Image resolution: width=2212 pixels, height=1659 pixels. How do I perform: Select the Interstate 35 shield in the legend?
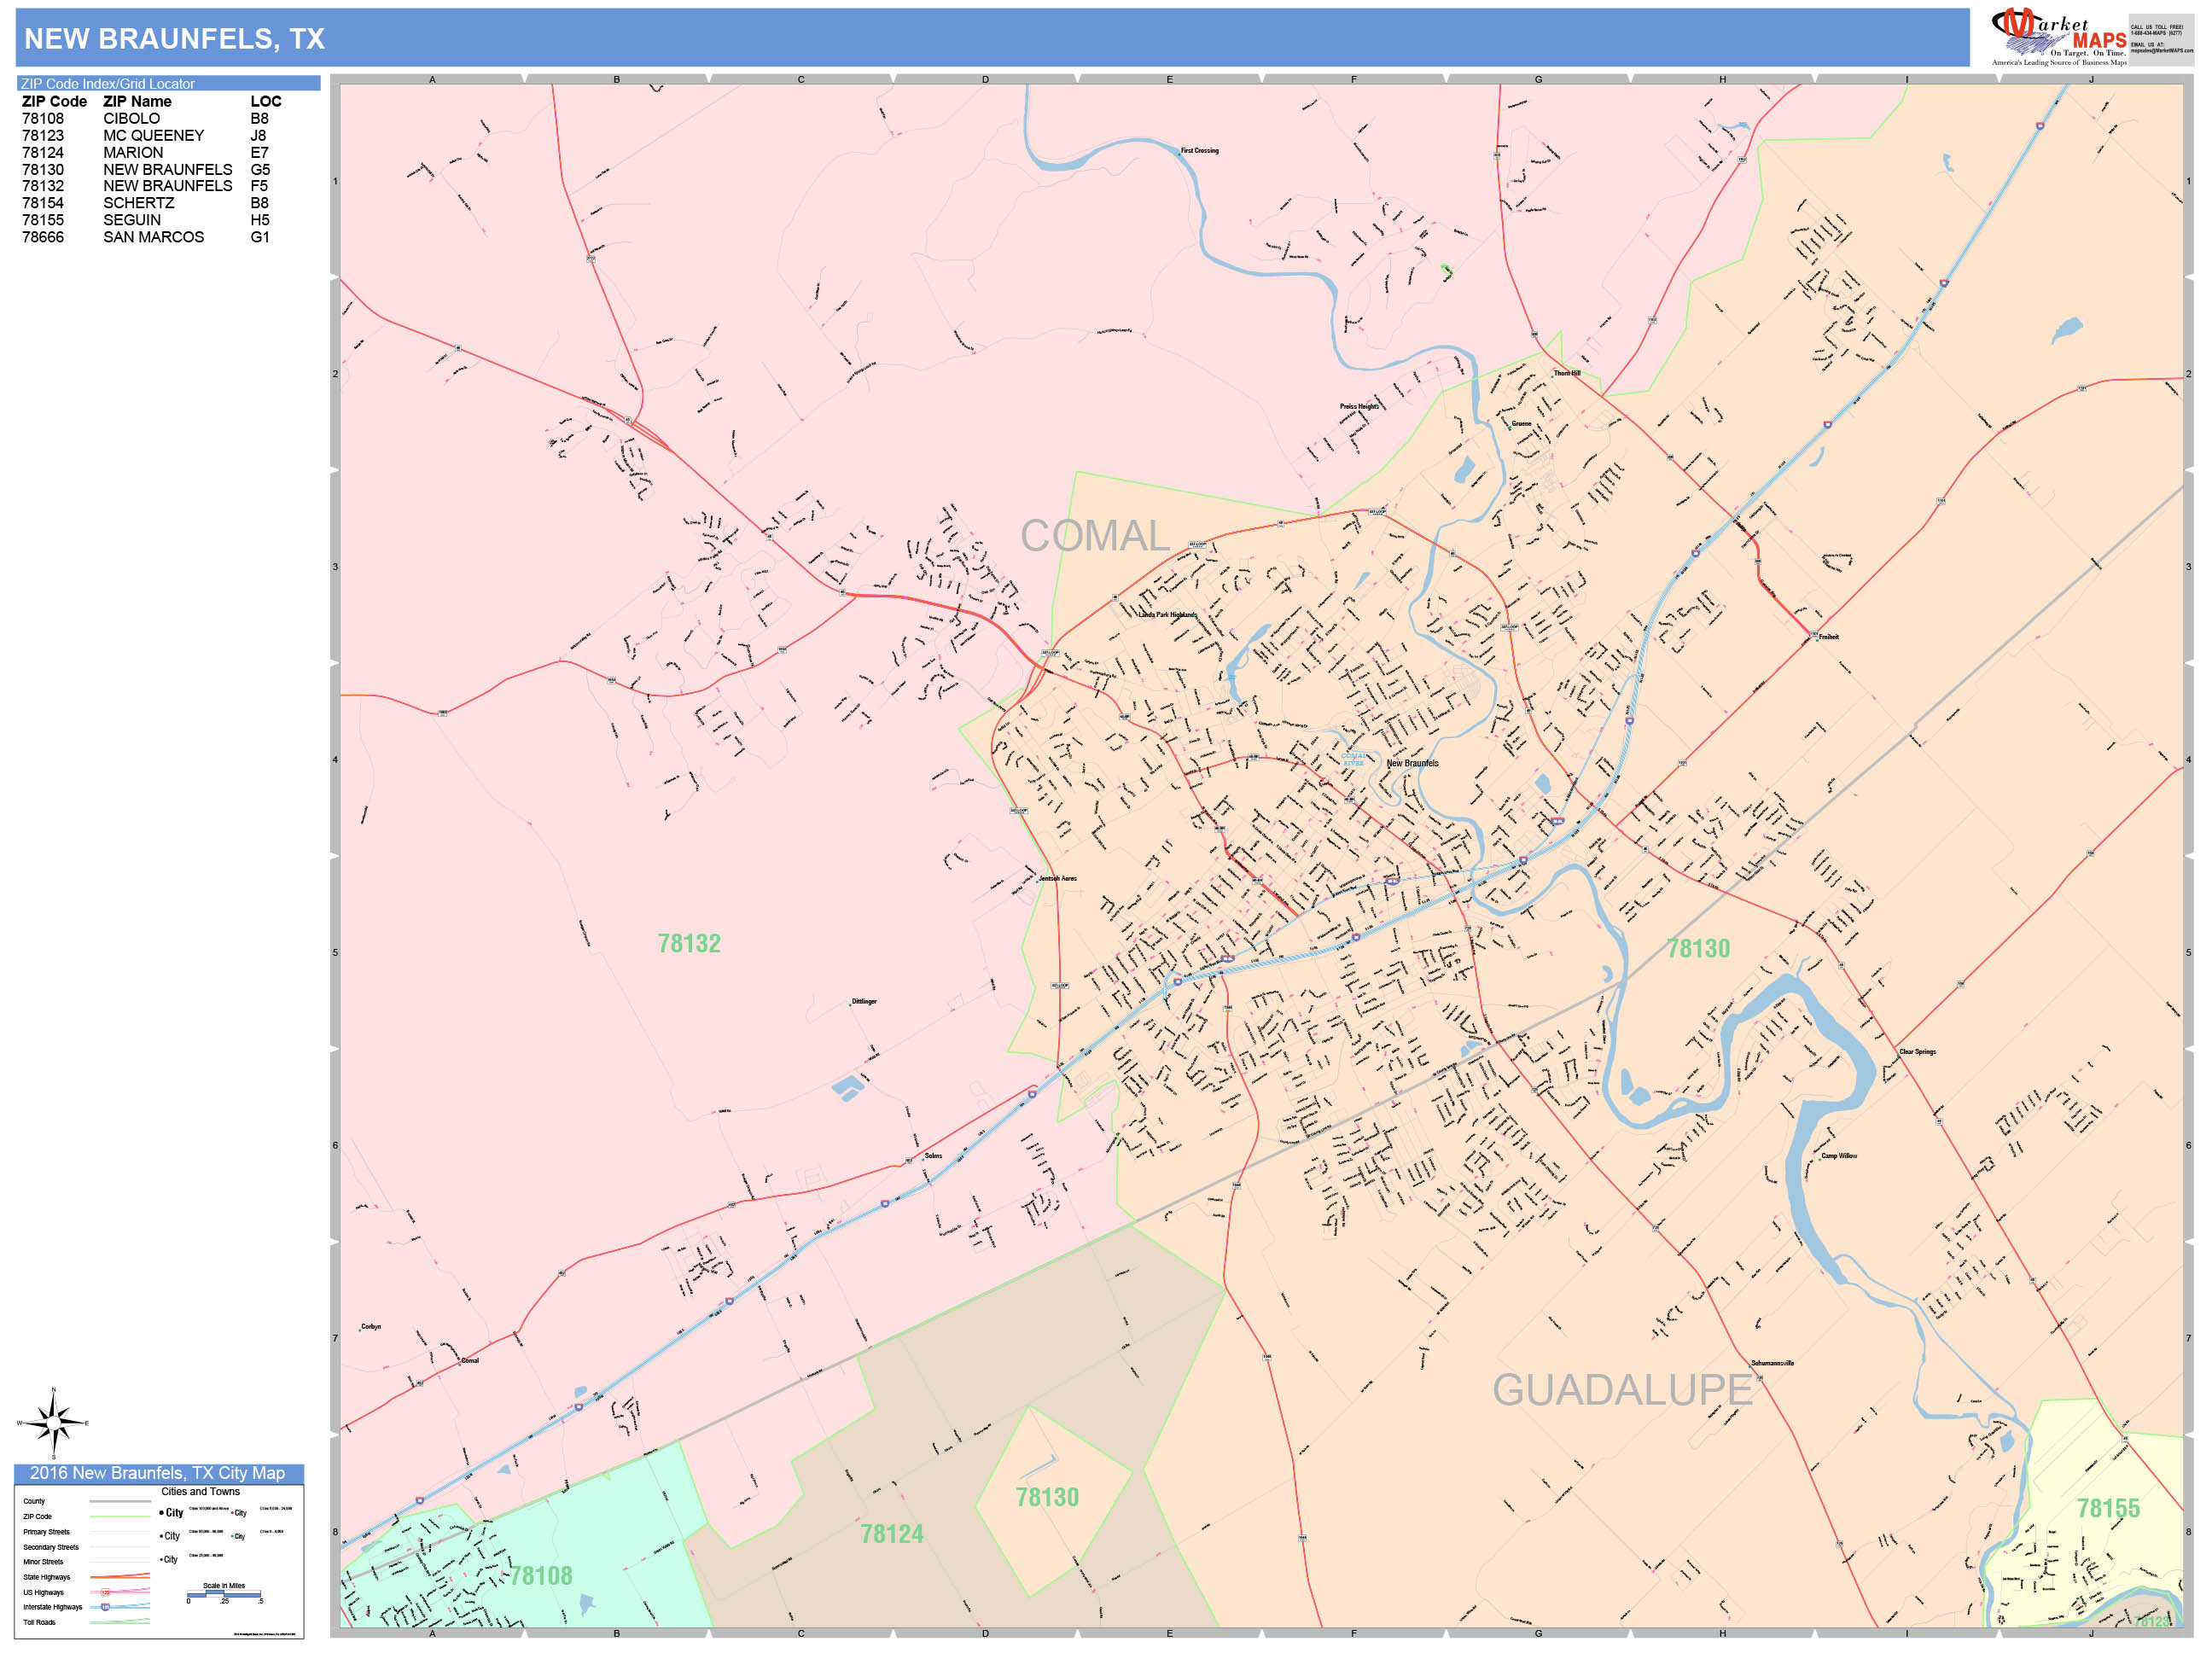click(105, 1607)
